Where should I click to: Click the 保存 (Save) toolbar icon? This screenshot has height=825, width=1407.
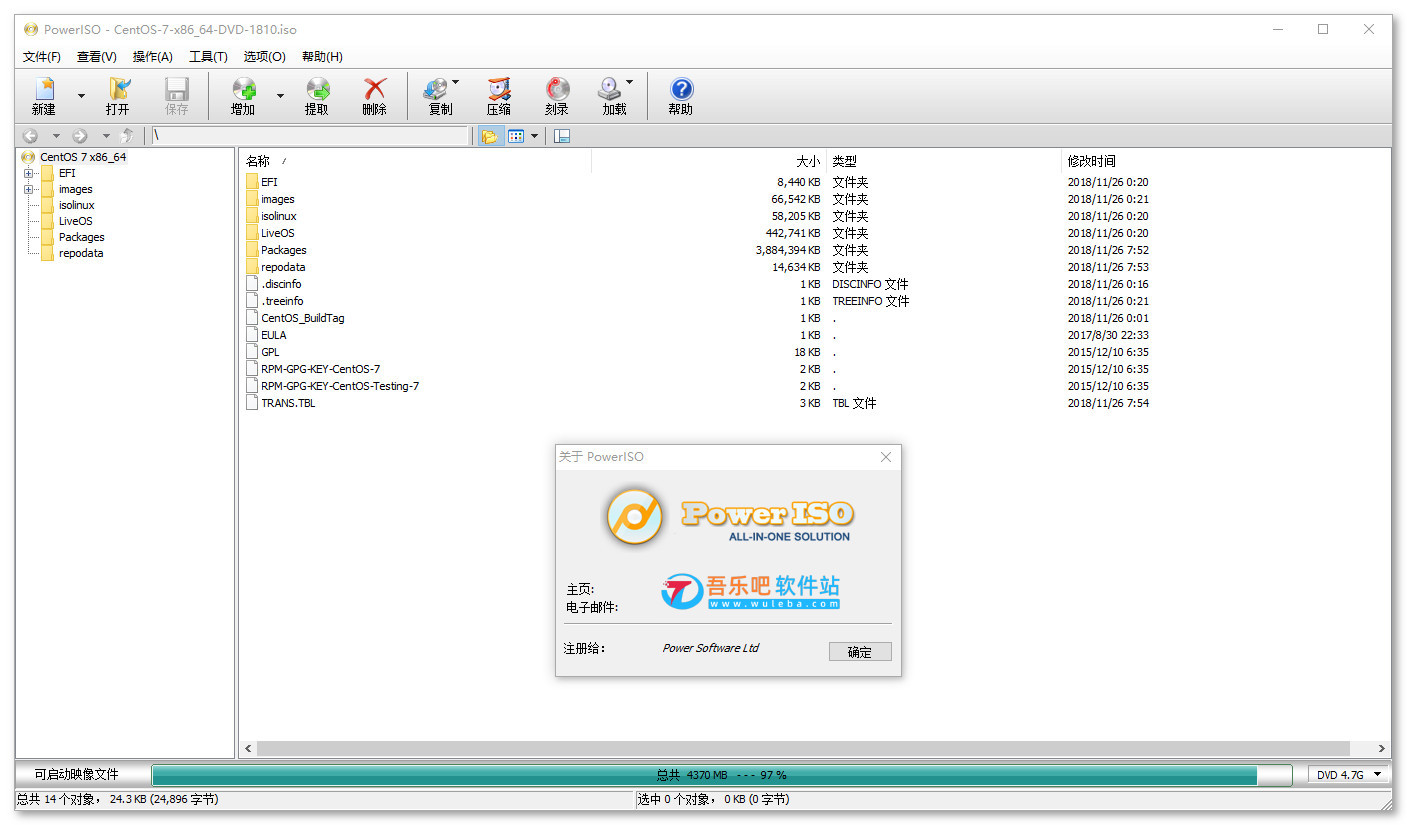177,89
